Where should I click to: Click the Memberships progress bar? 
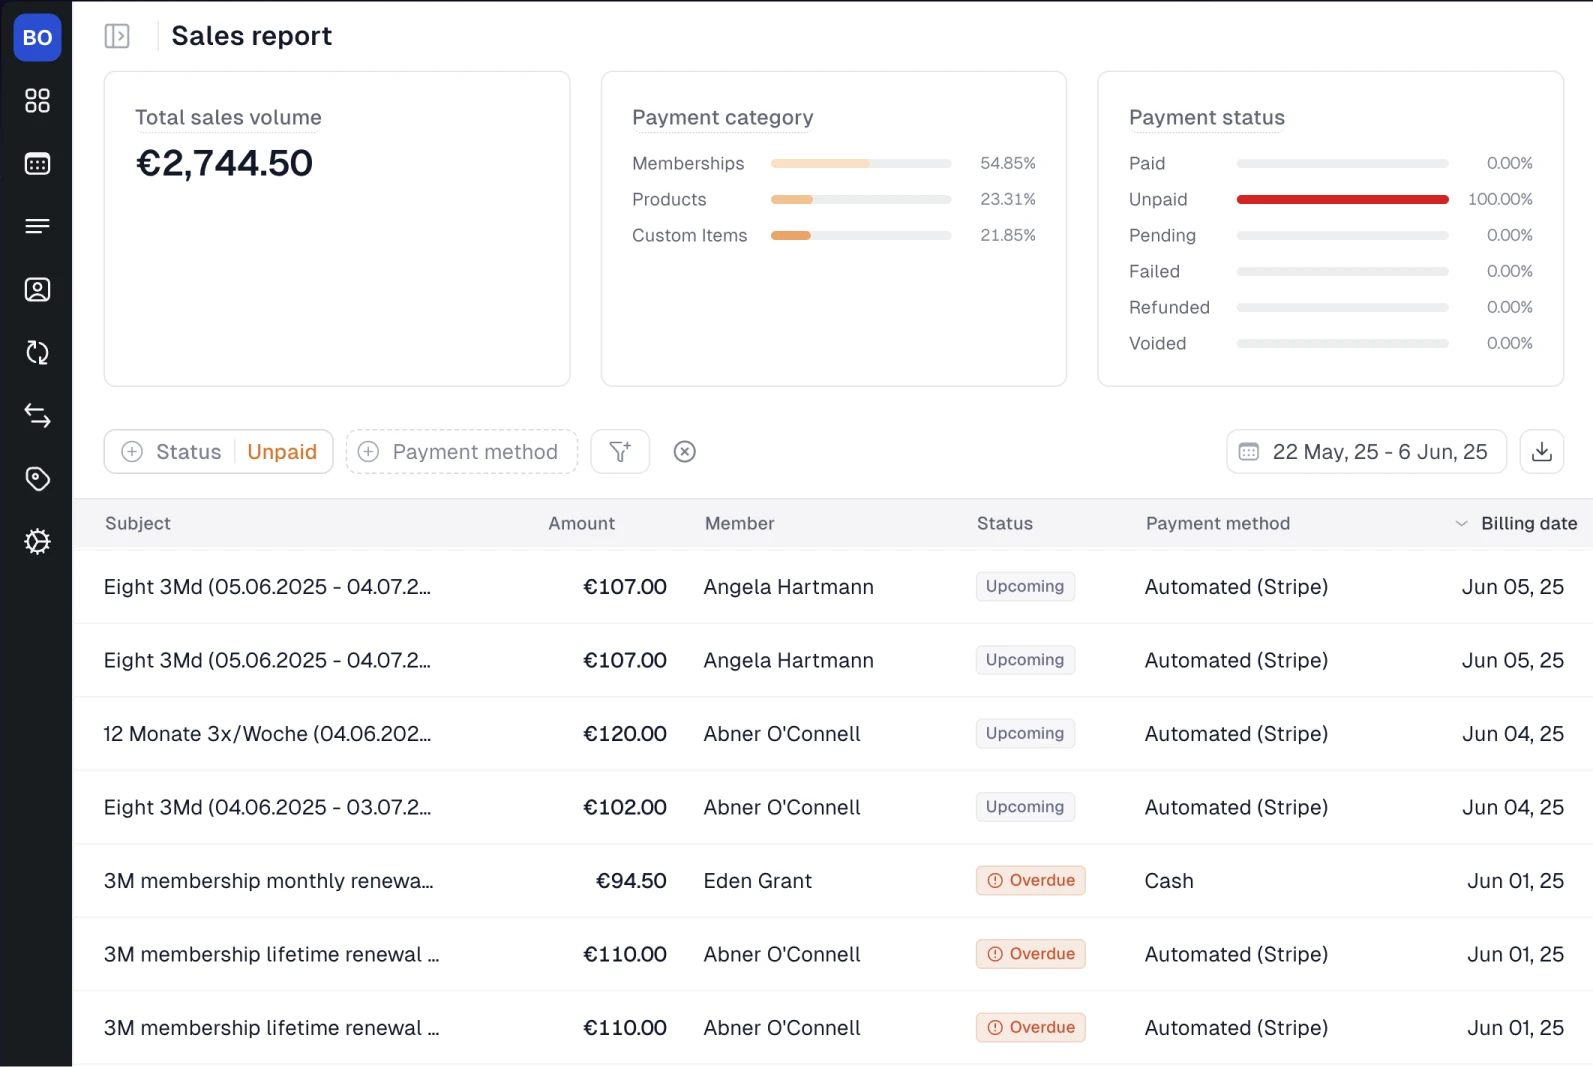click(x=861, y=164)
